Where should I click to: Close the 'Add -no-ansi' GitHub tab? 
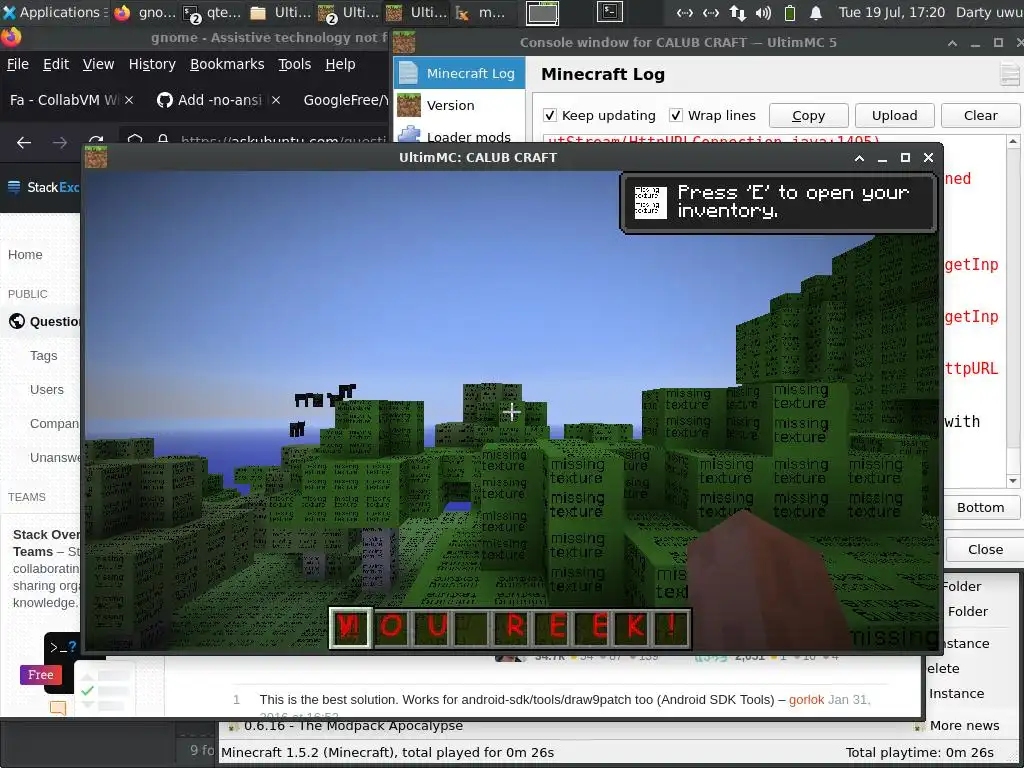tap(276, 100)
